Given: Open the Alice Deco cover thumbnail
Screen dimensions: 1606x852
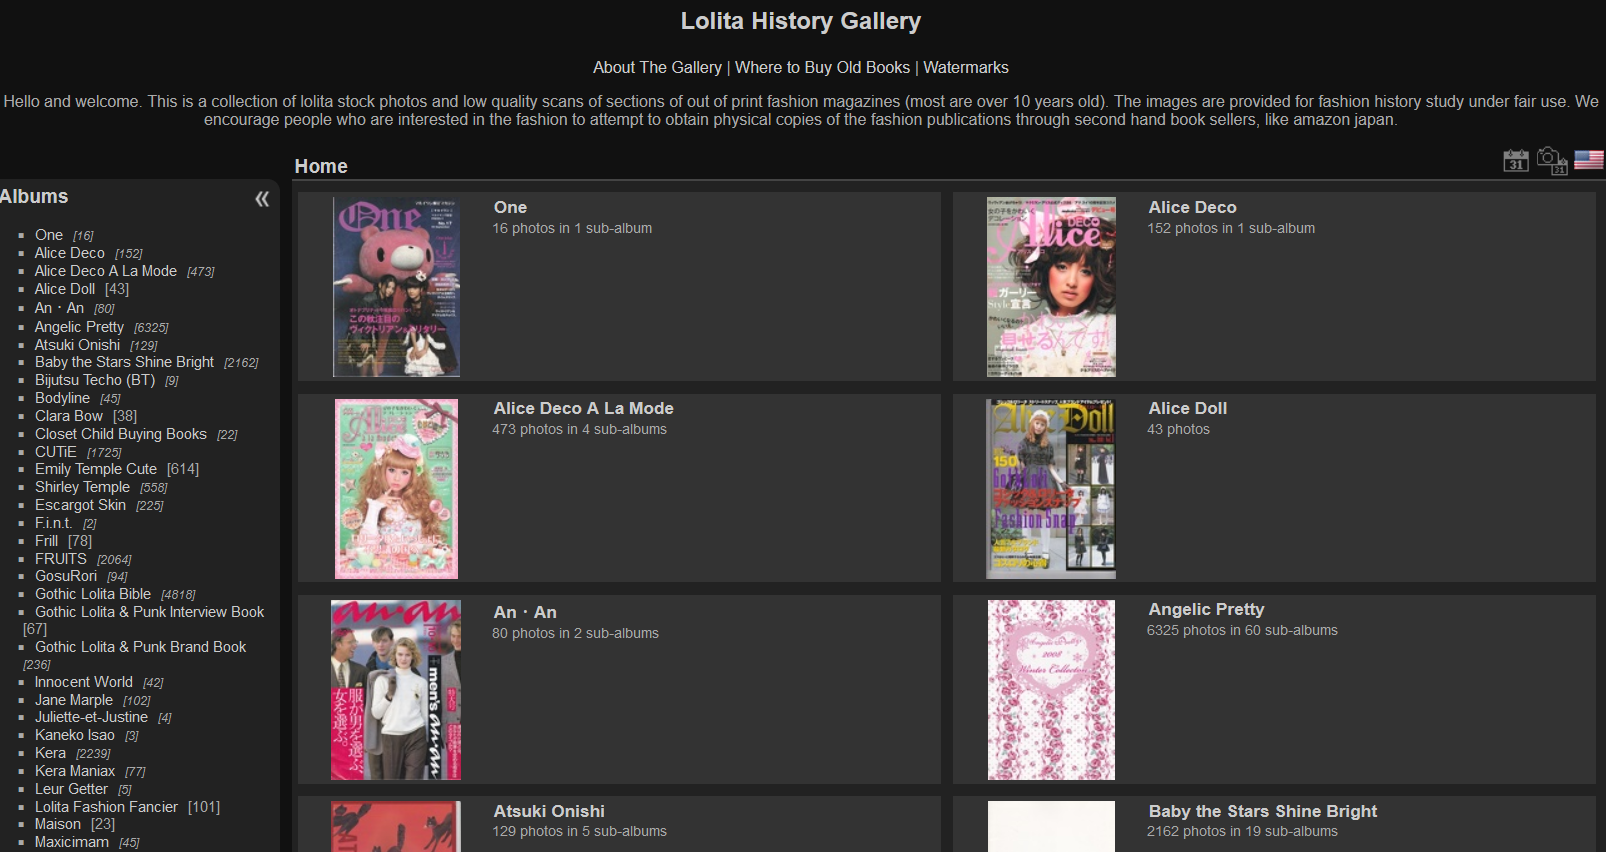Looking at the screenshot, I should pos(1051,287).
